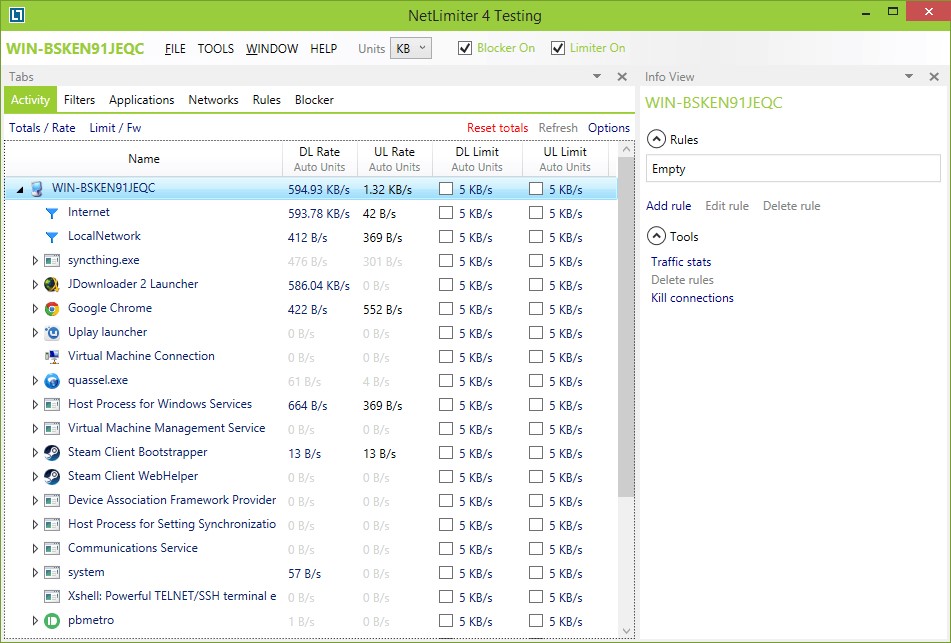Click the Reset totals link
Screen dimensions: 951x643
point(497,128)
